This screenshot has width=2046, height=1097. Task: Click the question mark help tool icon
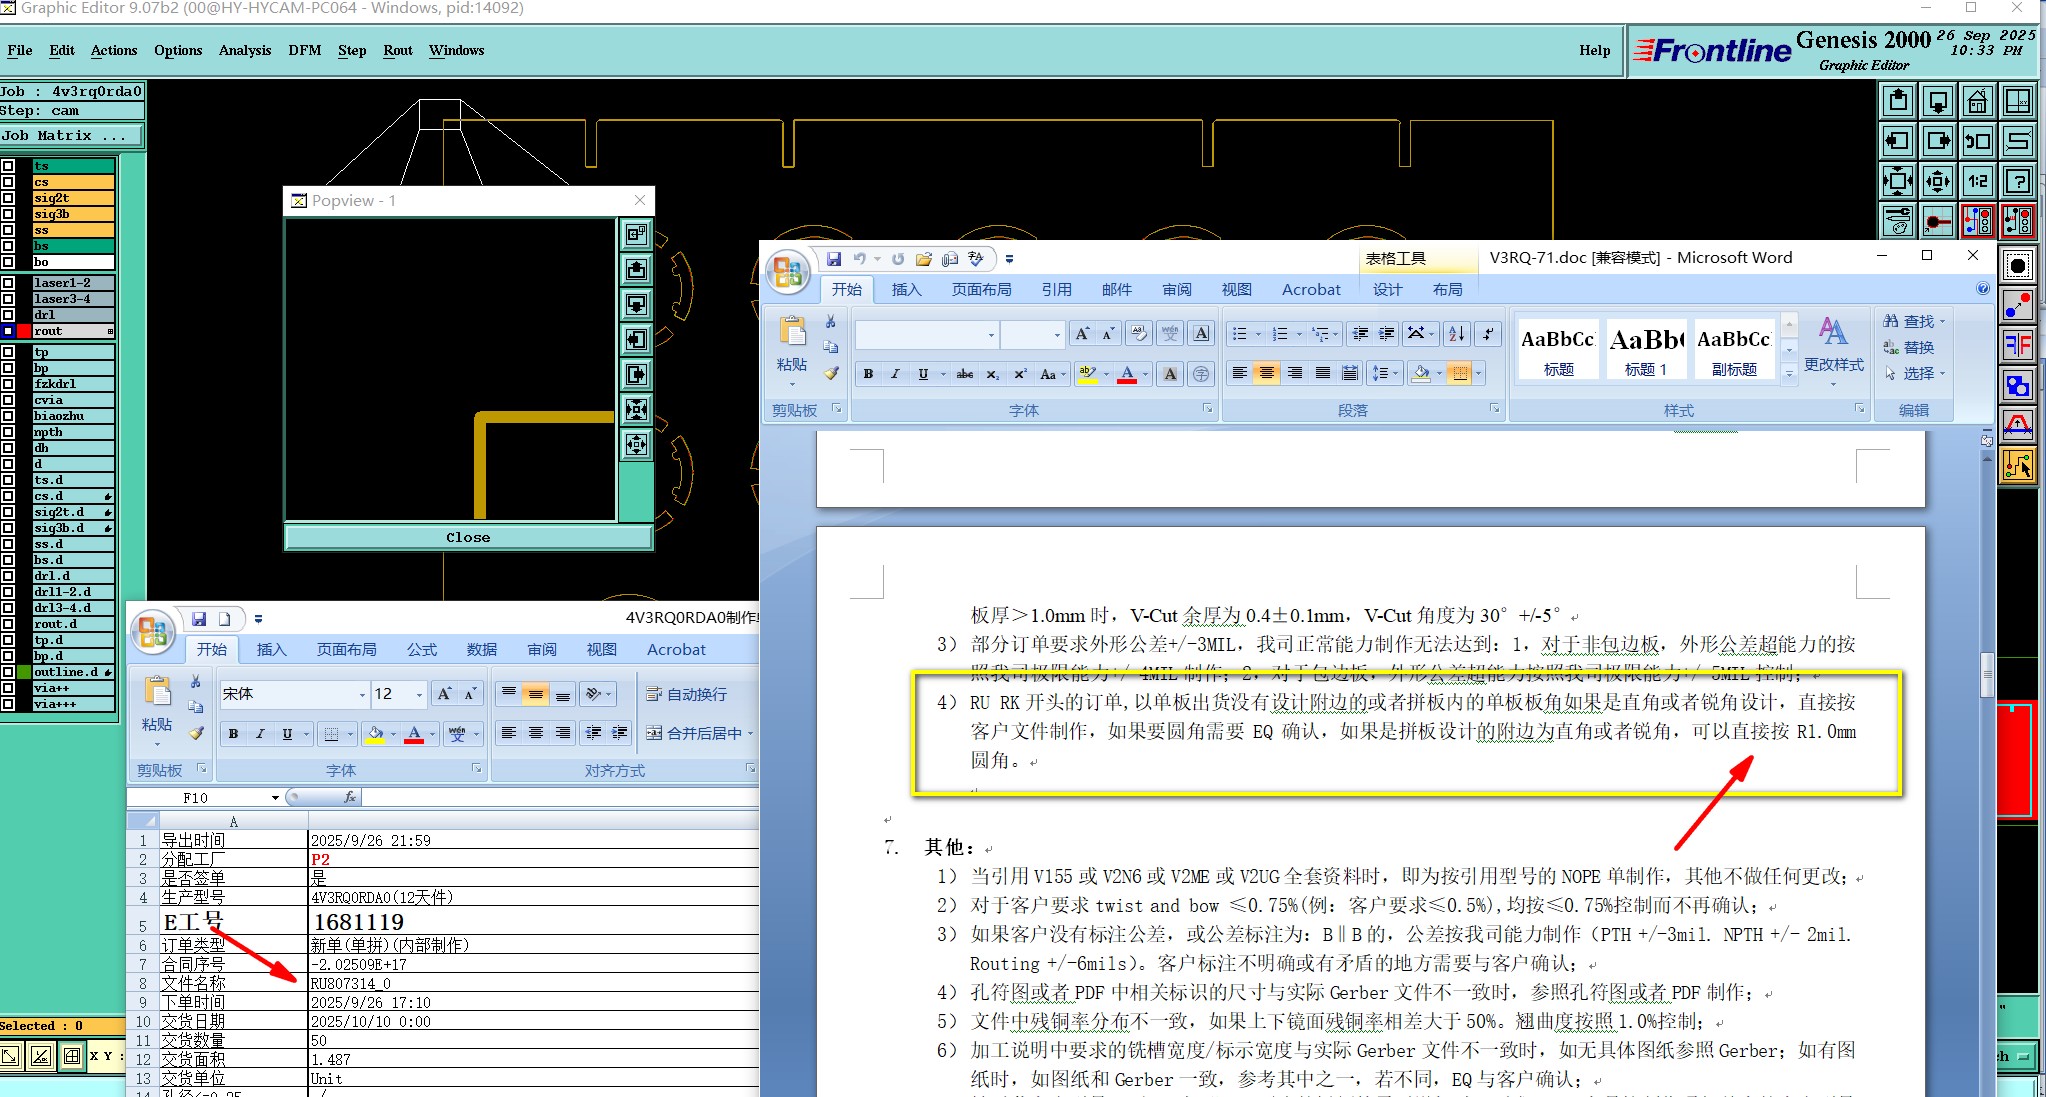2018,181
